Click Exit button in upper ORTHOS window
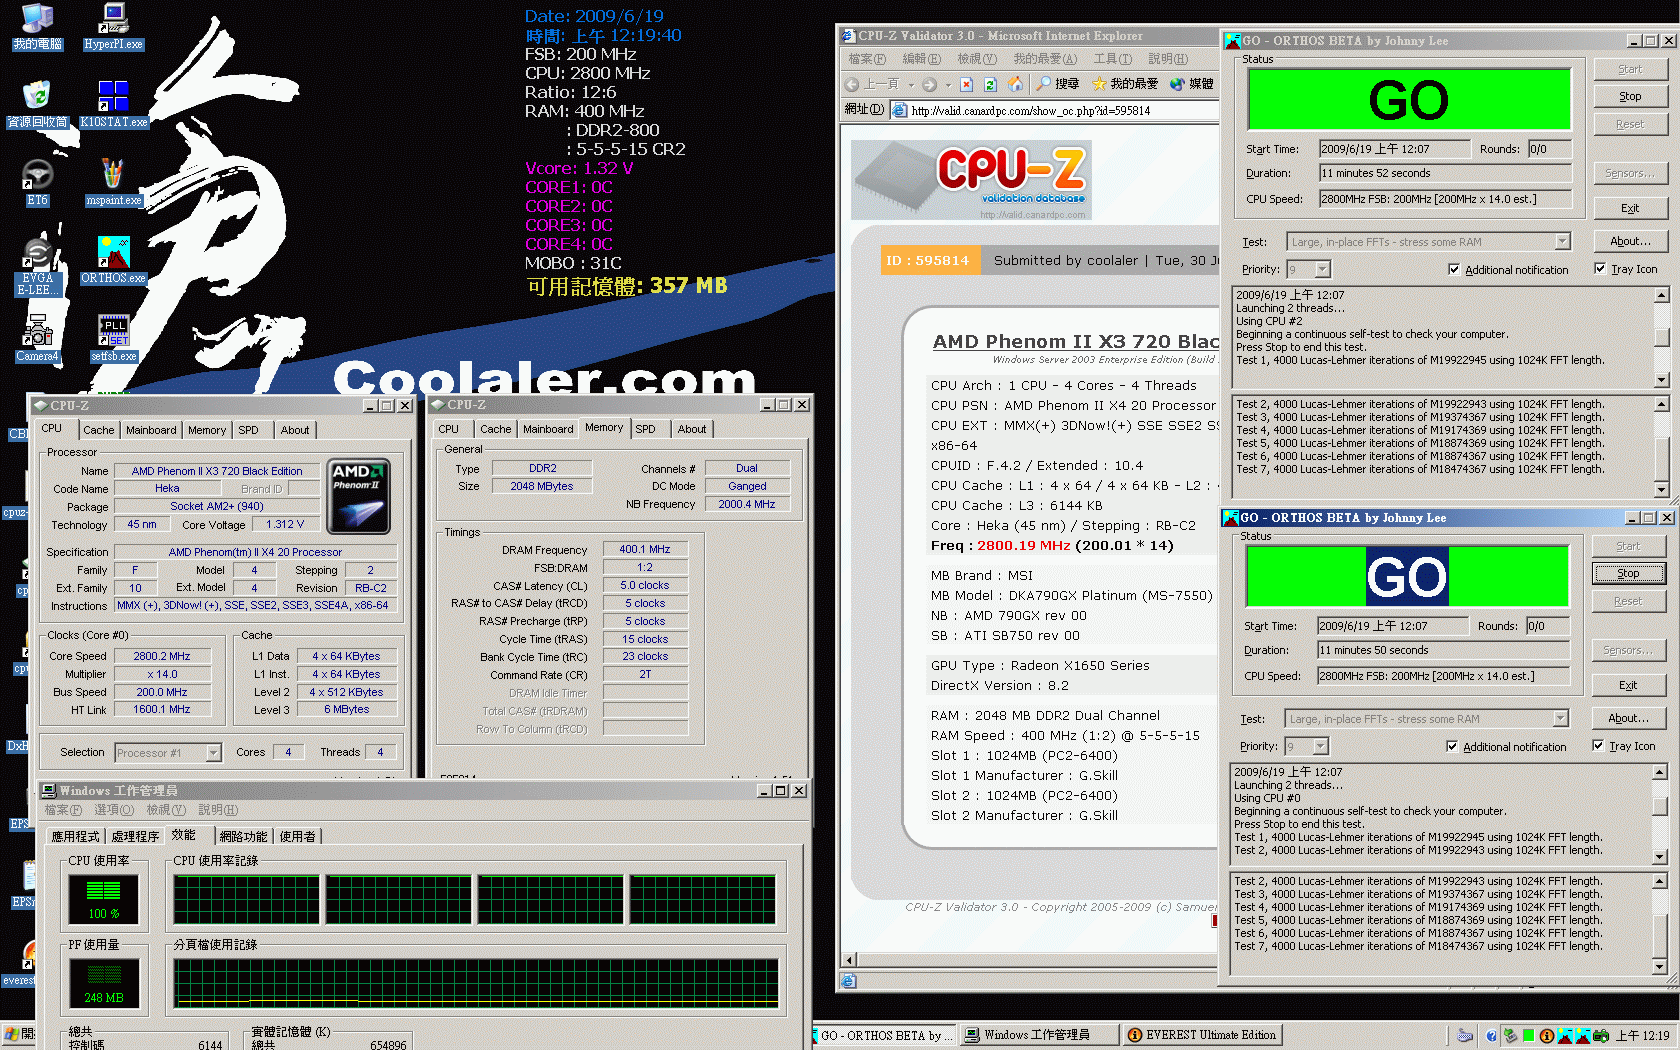Image resolution: width=1680 pixels, height=1050 pixels. click(1630, 209)
